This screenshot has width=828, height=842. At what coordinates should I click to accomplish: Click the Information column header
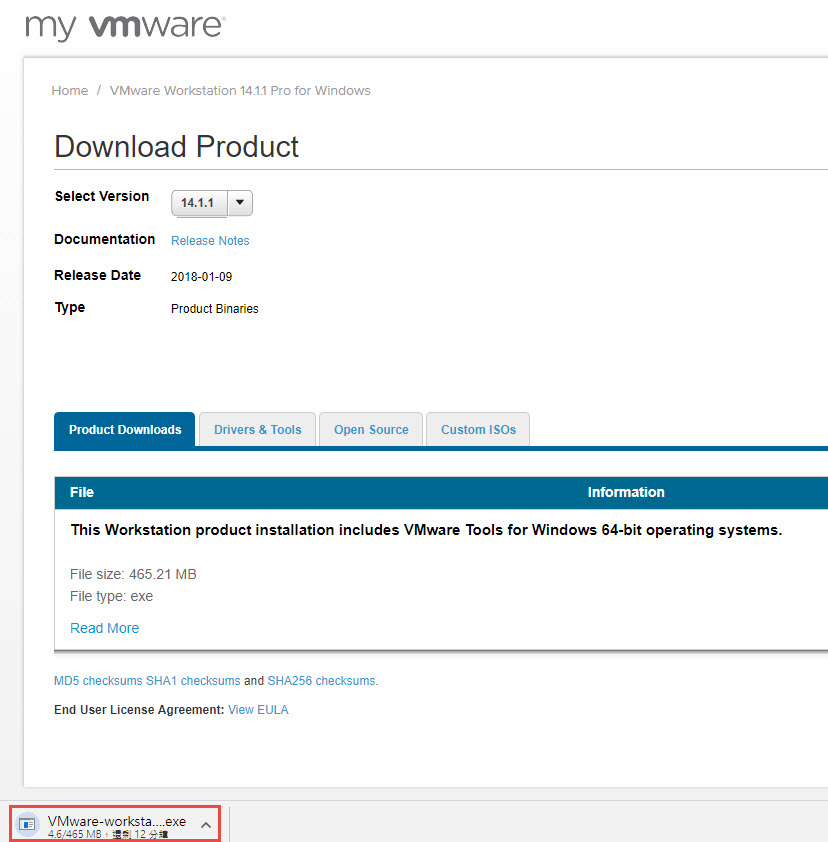[626, 492]
